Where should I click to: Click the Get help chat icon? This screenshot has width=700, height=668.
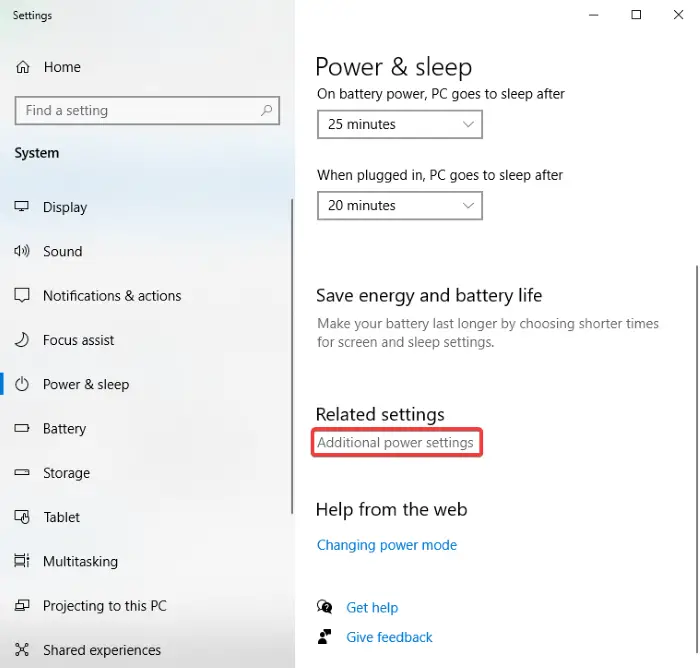tap(325, 607)
